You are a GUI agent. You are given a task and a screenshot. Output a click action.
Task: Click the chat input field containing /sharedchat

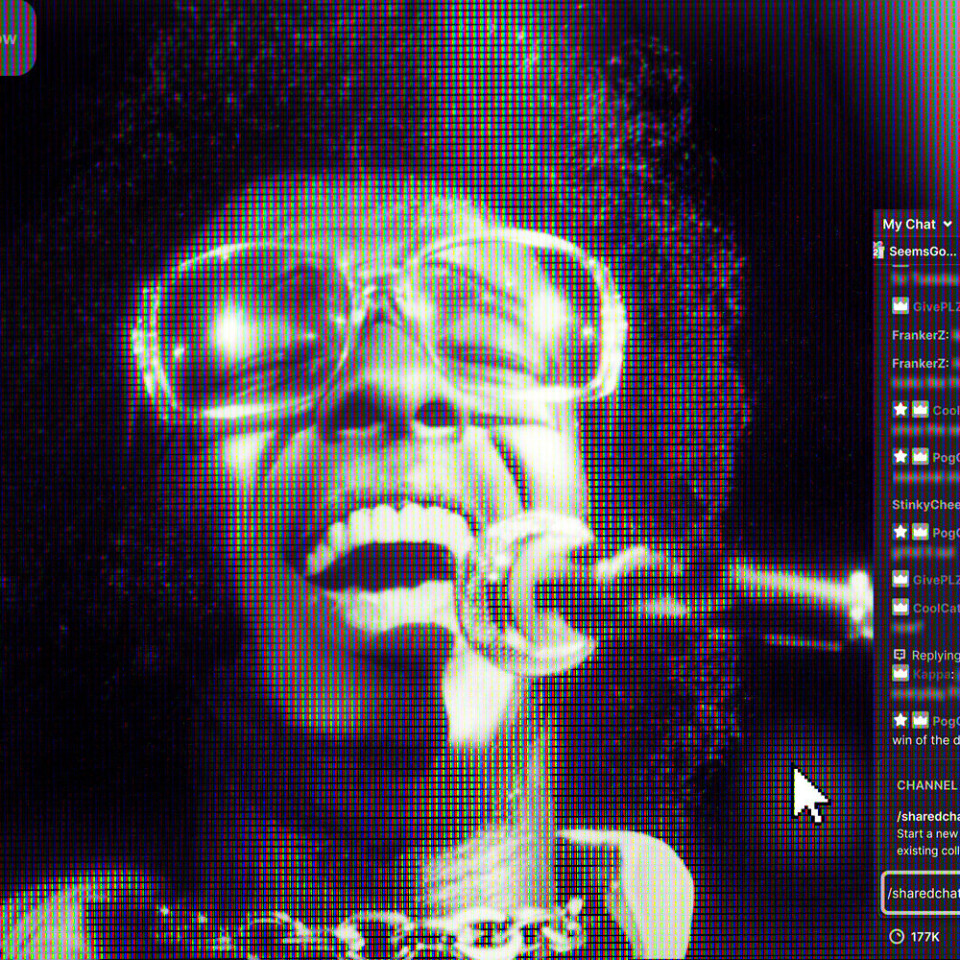pyautogui.click(x=921, y=892)
